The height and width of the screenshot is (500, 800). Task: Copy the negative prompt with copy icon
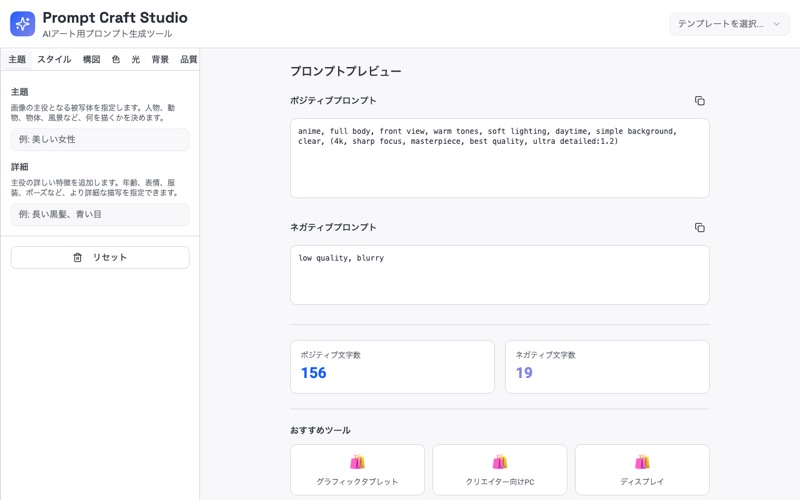click(x=699, y=227)
